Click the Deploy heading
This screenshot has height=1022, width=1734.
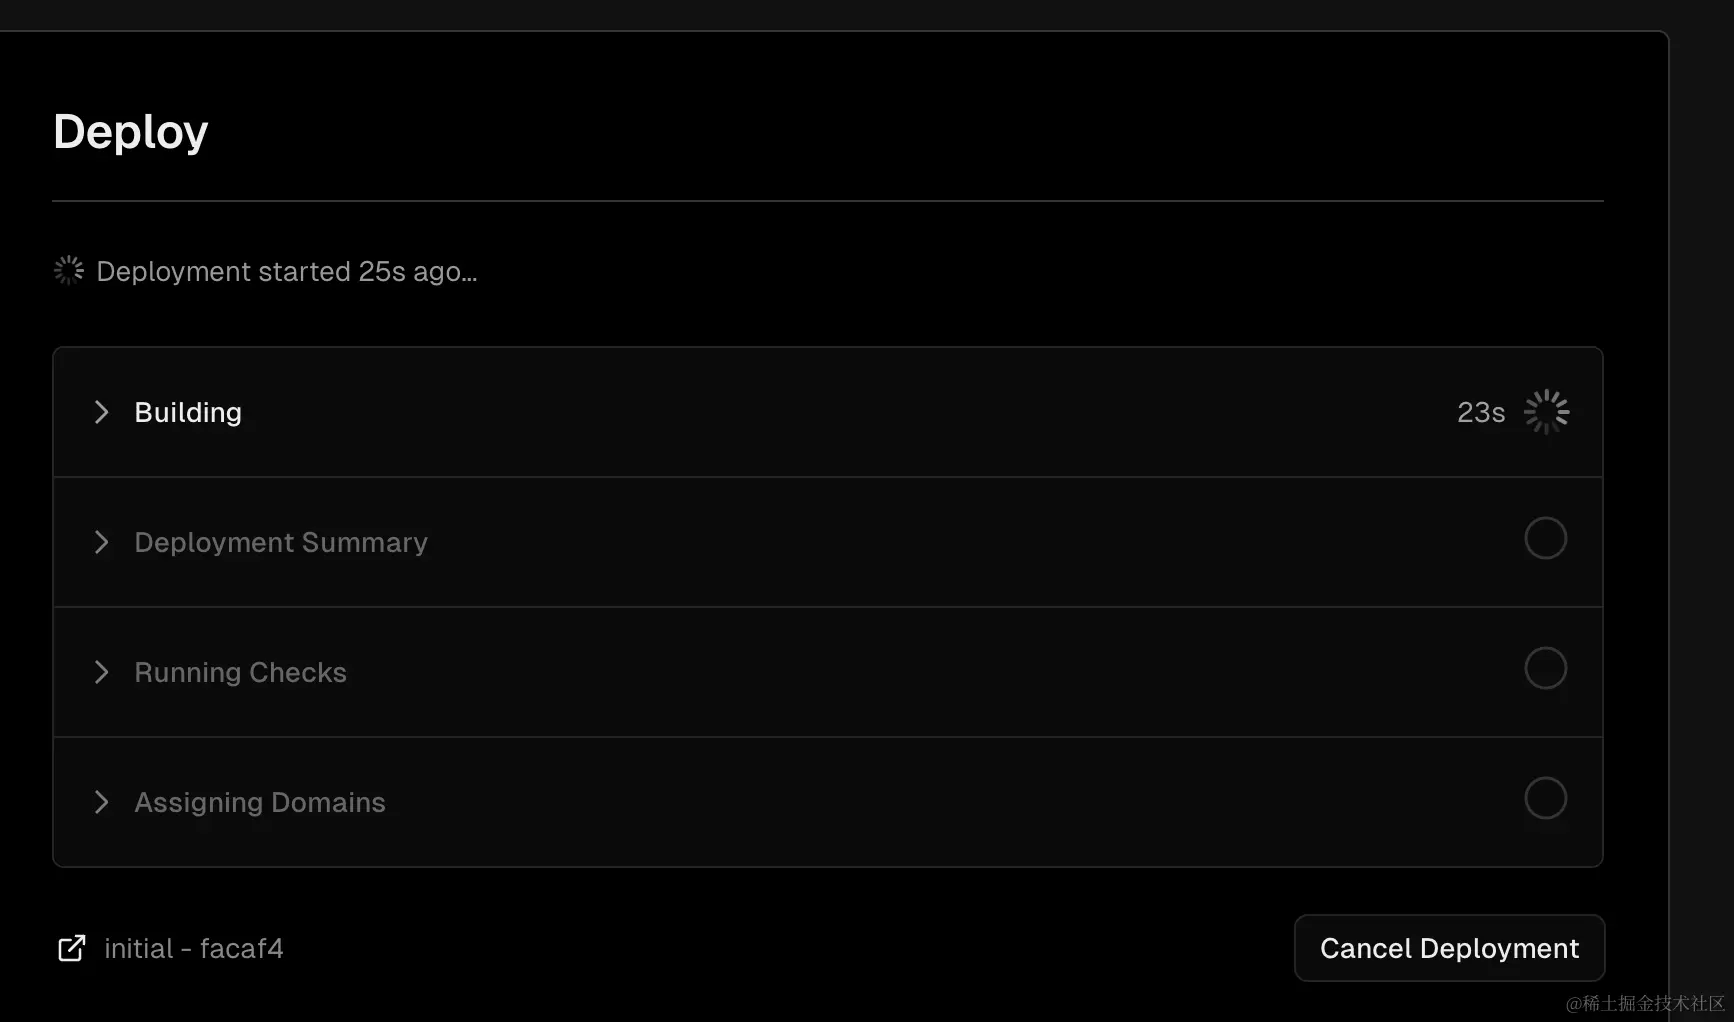pos(131,131)
